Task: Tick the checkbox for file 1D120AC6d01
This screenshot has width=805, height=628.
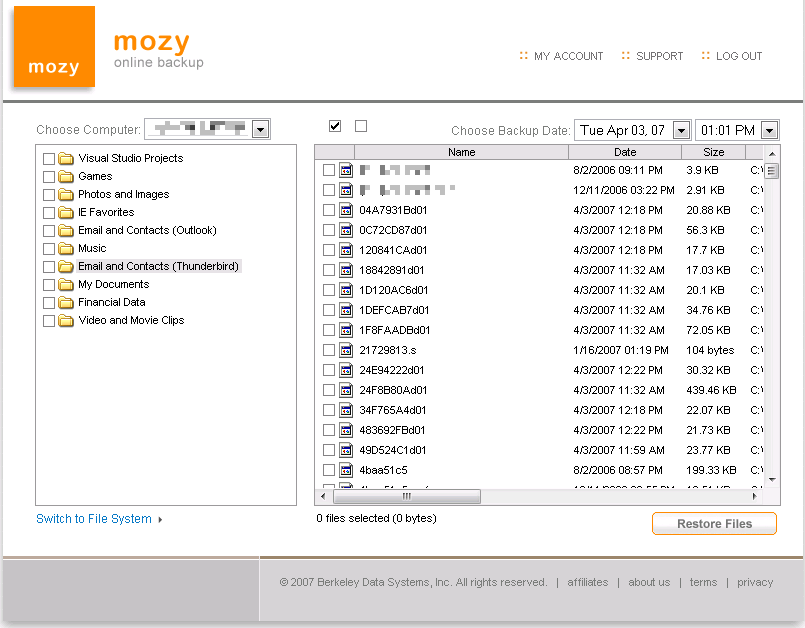Action: [329, 290]
